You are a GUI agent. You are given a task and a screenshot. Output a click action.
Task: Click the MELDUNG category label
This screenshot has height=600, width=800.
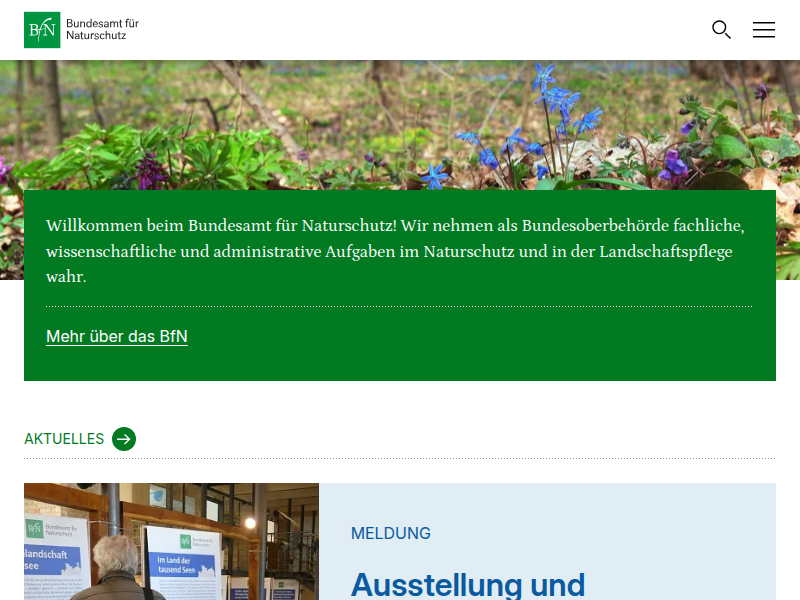(x=390, y=534)
